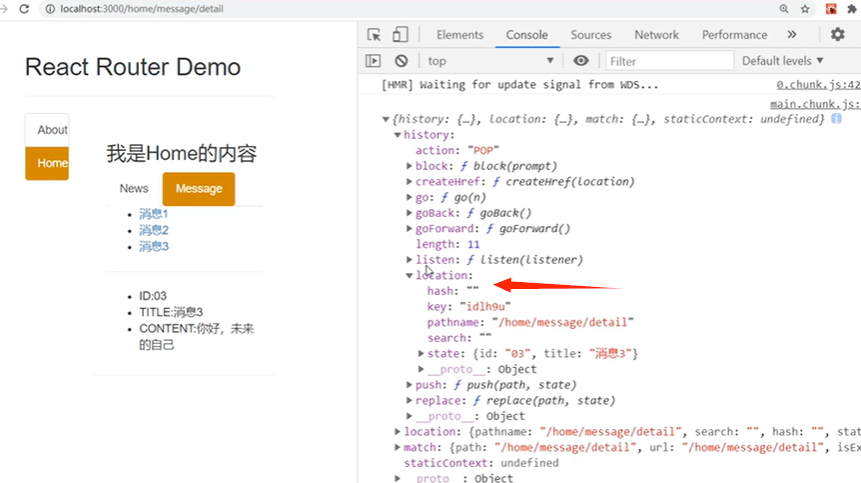The width and height of the screenshot is (861, 483).
Task: Open the Default levels dropdown
Action: click(x=782, y=61)
